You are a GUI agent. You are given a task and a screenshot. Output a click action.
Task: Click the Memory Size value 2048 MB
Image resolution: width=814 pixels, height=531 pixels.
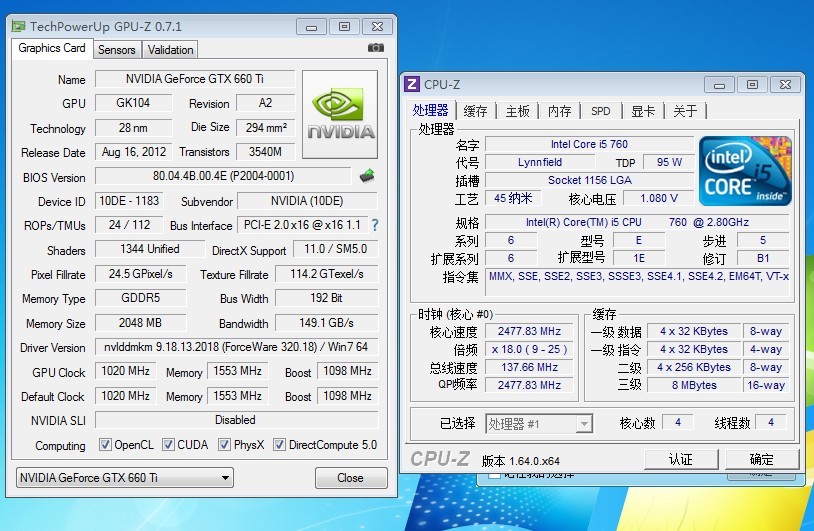[141, 323]
